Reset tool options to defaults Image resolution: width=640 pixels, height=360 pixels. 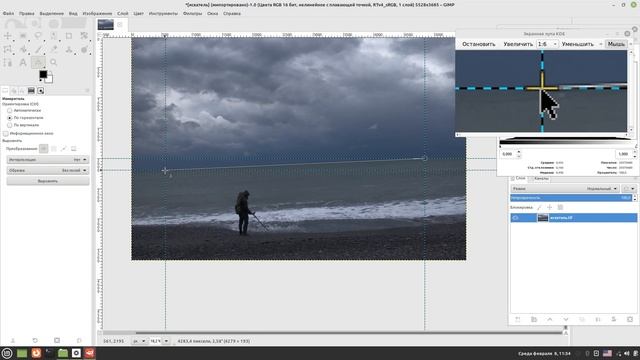tap(79, 340)
